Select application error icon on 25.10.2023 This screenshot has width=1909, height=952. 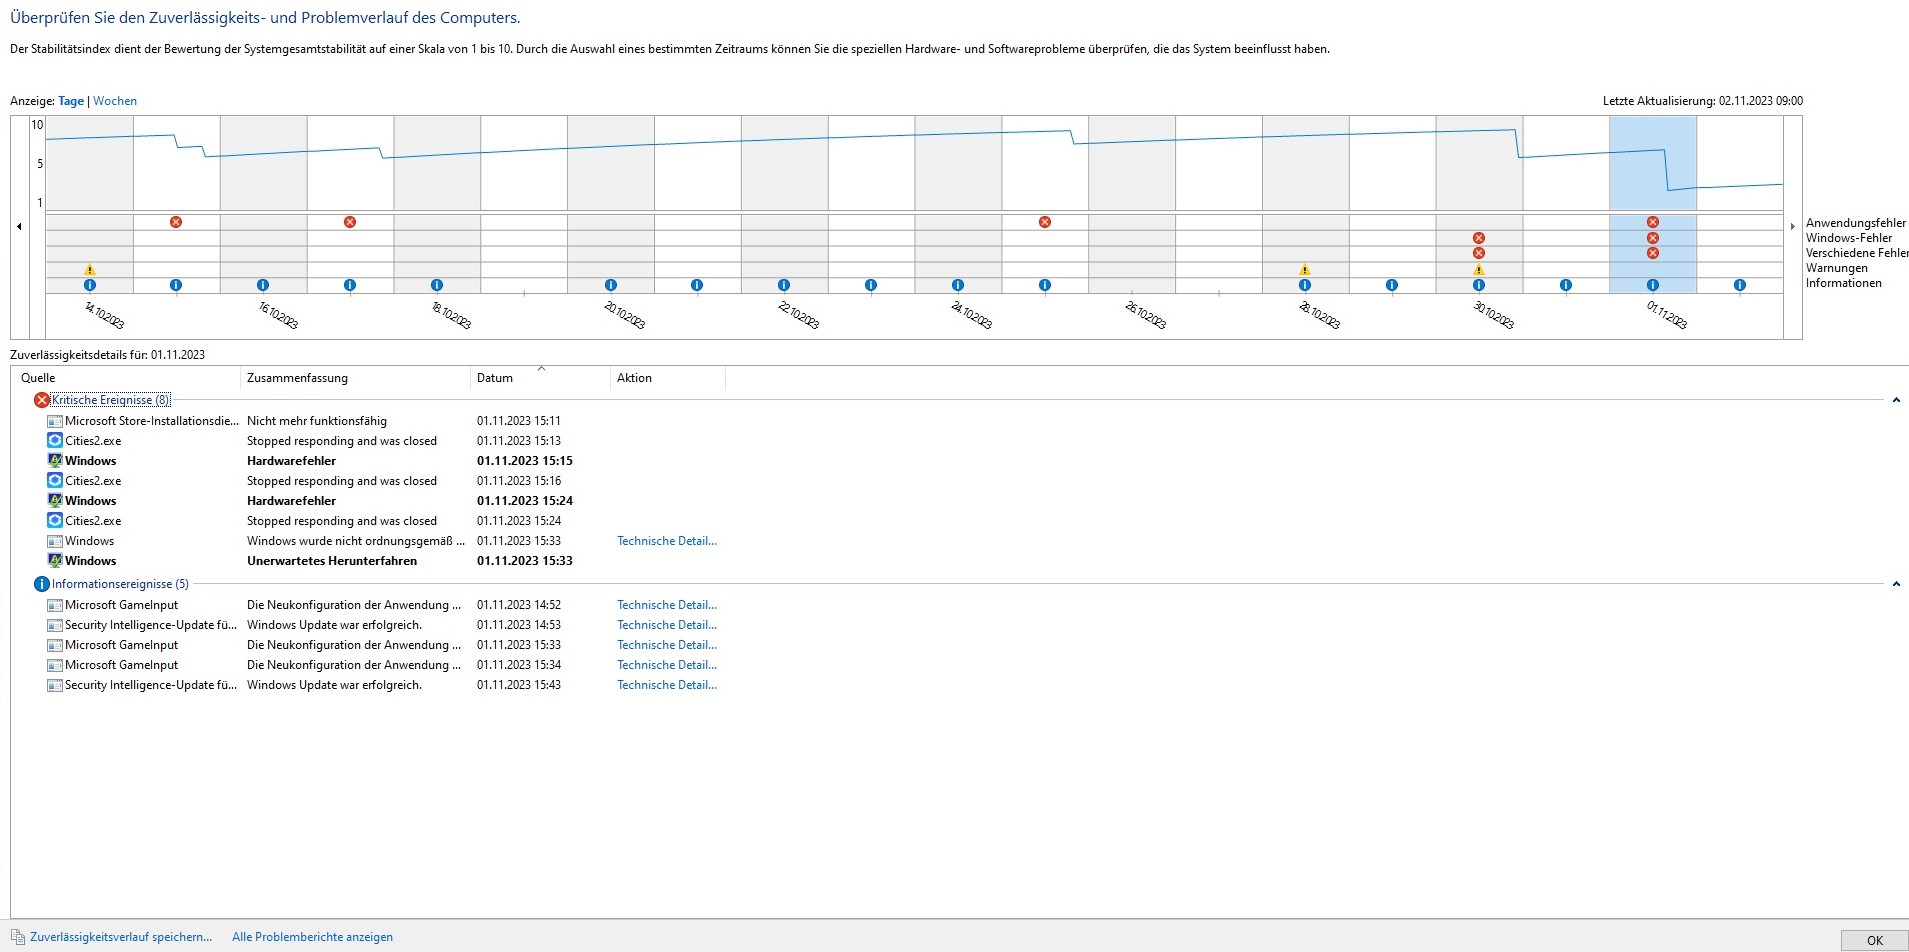[x=1045, y=222]
